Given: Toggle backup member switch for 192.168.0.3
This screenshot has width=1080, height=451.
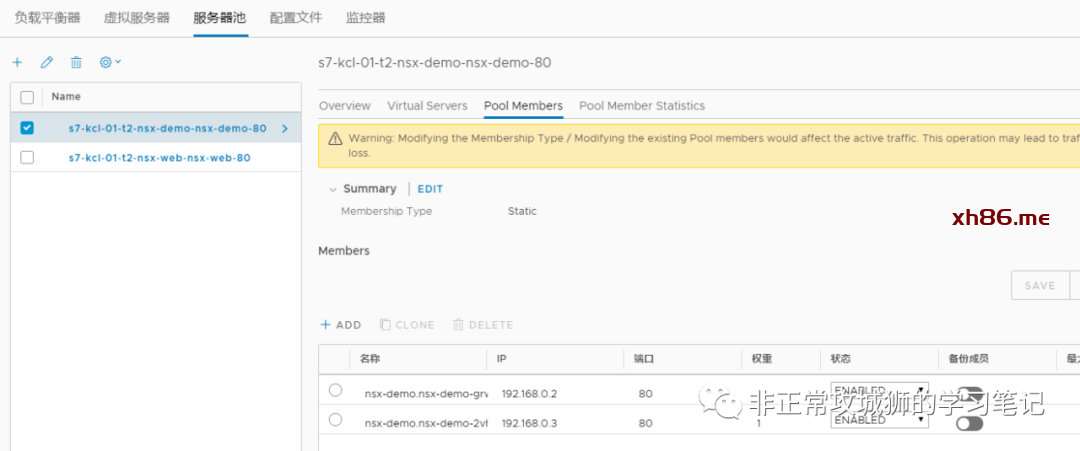Looking at the screenshot, I should coord(968,423).
